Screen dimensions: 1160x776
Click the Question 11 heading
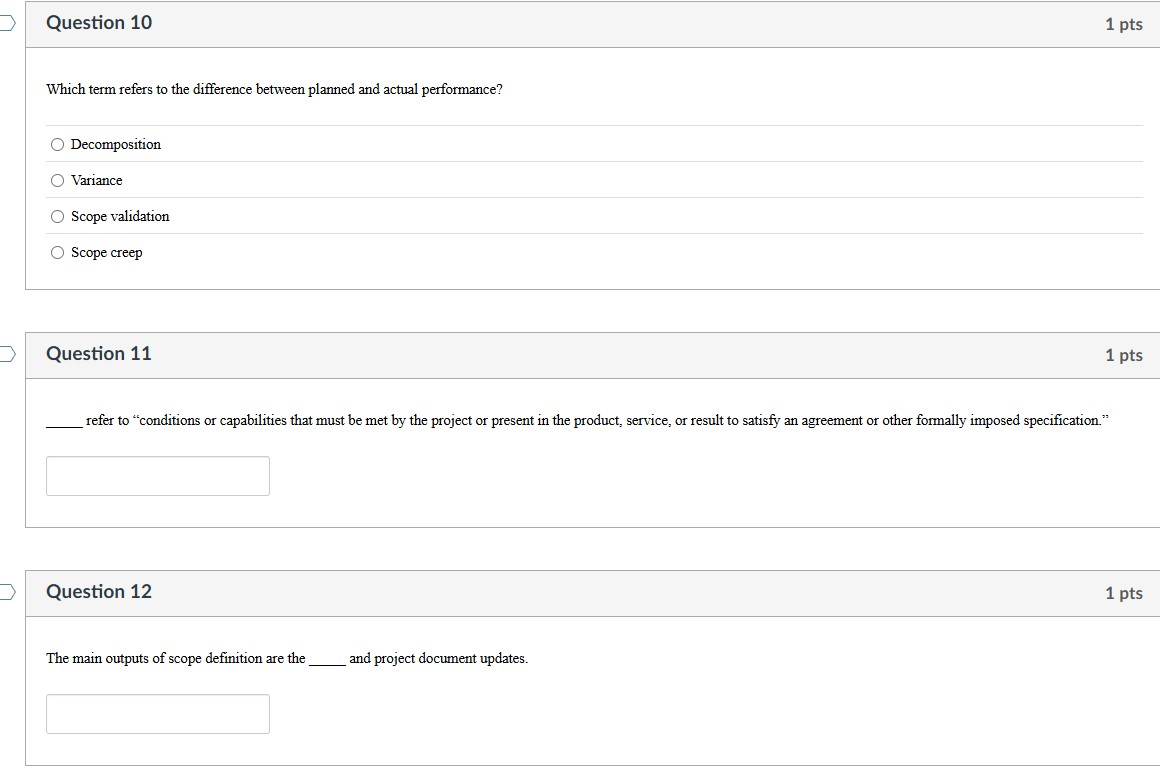tap(98, 354)
